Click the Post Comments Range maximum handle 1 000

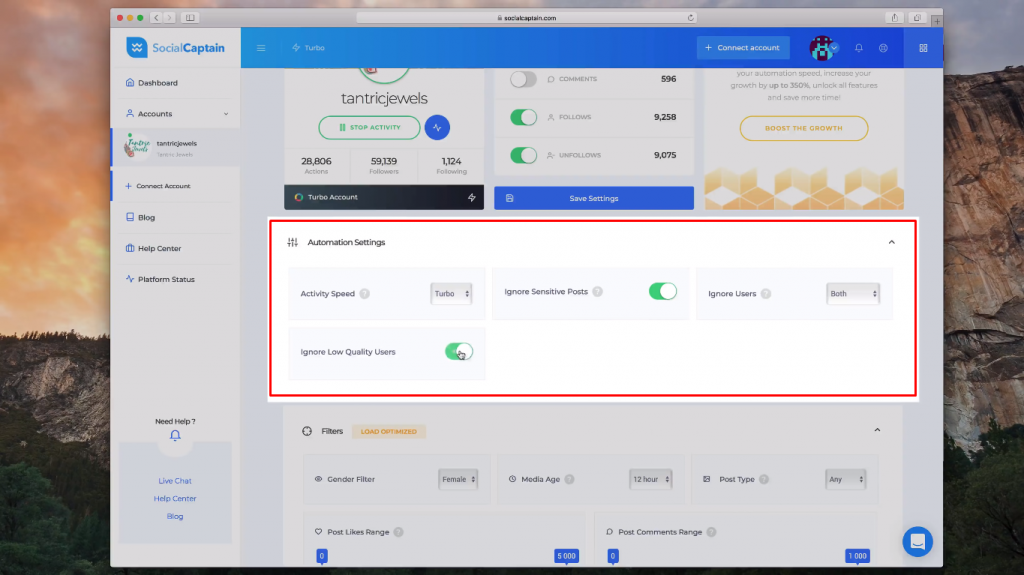[x=857, y=556]
